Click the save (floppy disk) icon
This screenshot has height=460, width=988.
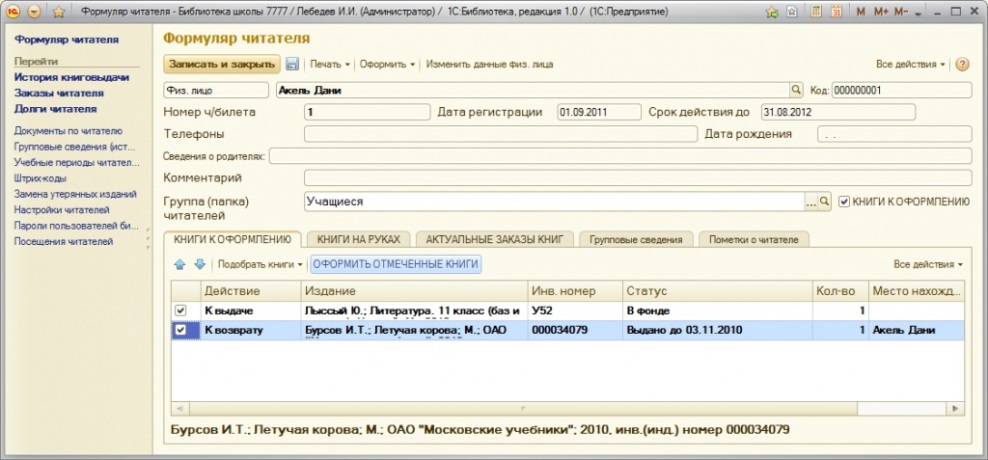click(x=293, y=64)
